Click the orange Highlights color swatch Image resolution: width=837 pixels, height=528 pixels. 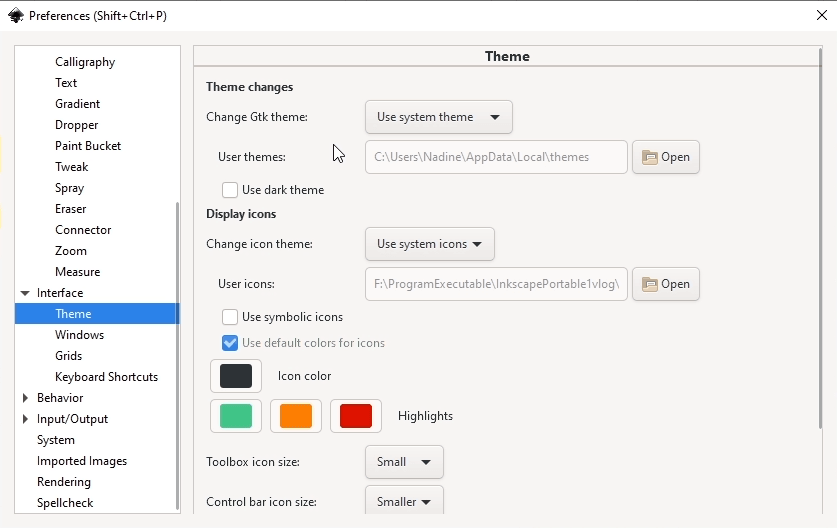point(296,416)
